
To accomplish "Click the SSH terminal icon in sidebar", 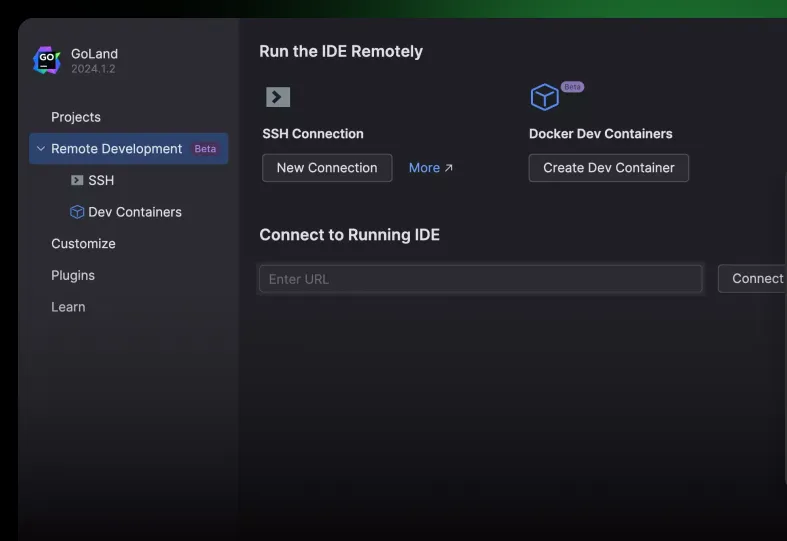I will [x=77, y=180].
